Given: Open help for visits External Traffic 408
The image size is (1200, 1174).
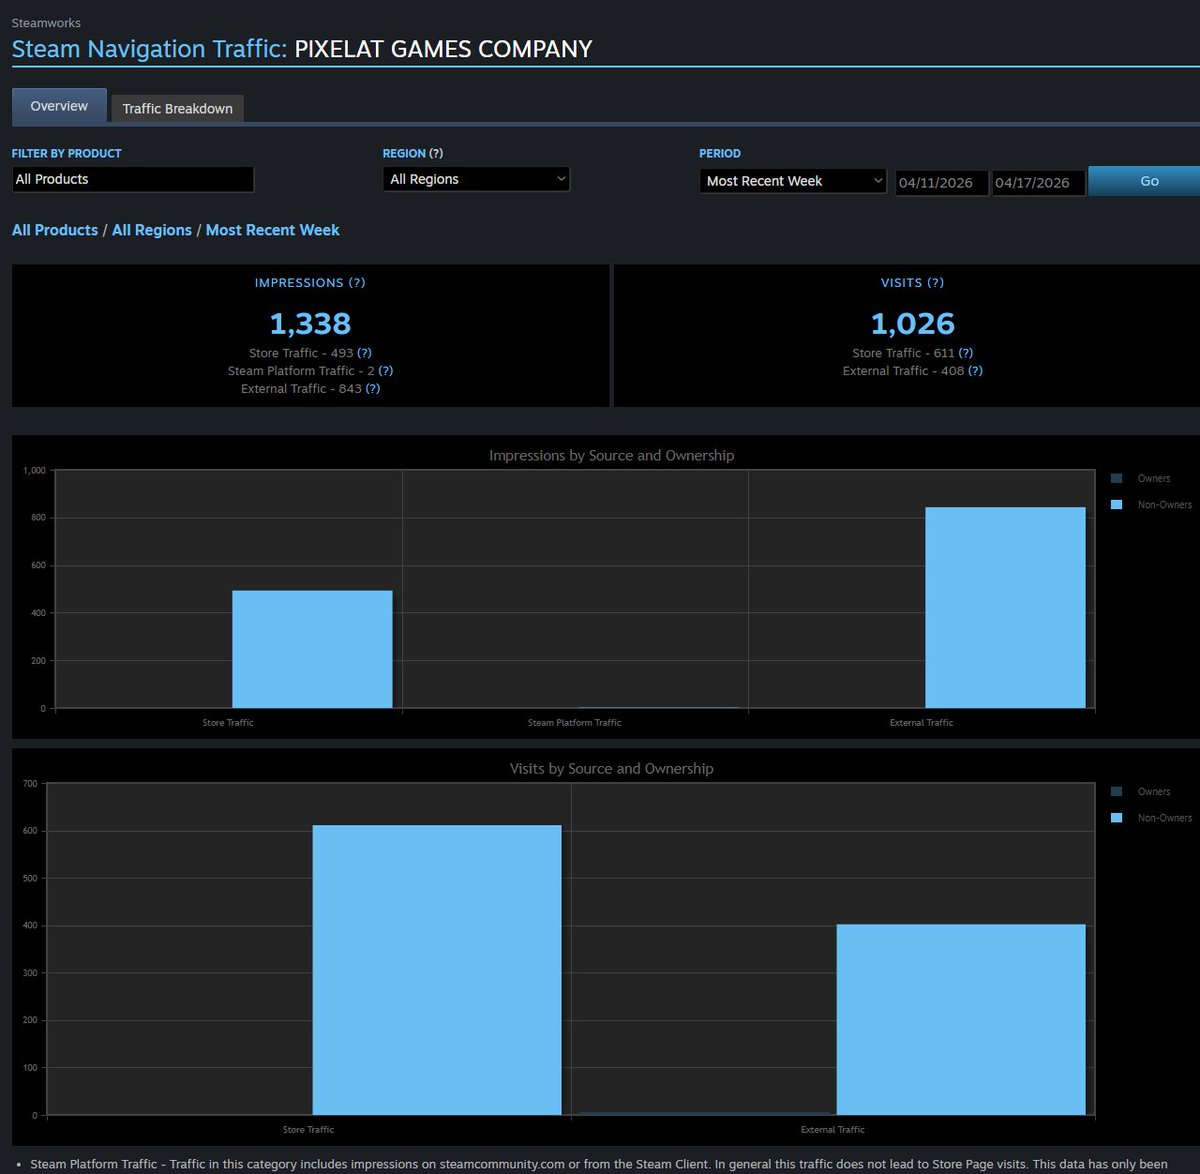Looking at the screenshot, I should pos(975,371).
